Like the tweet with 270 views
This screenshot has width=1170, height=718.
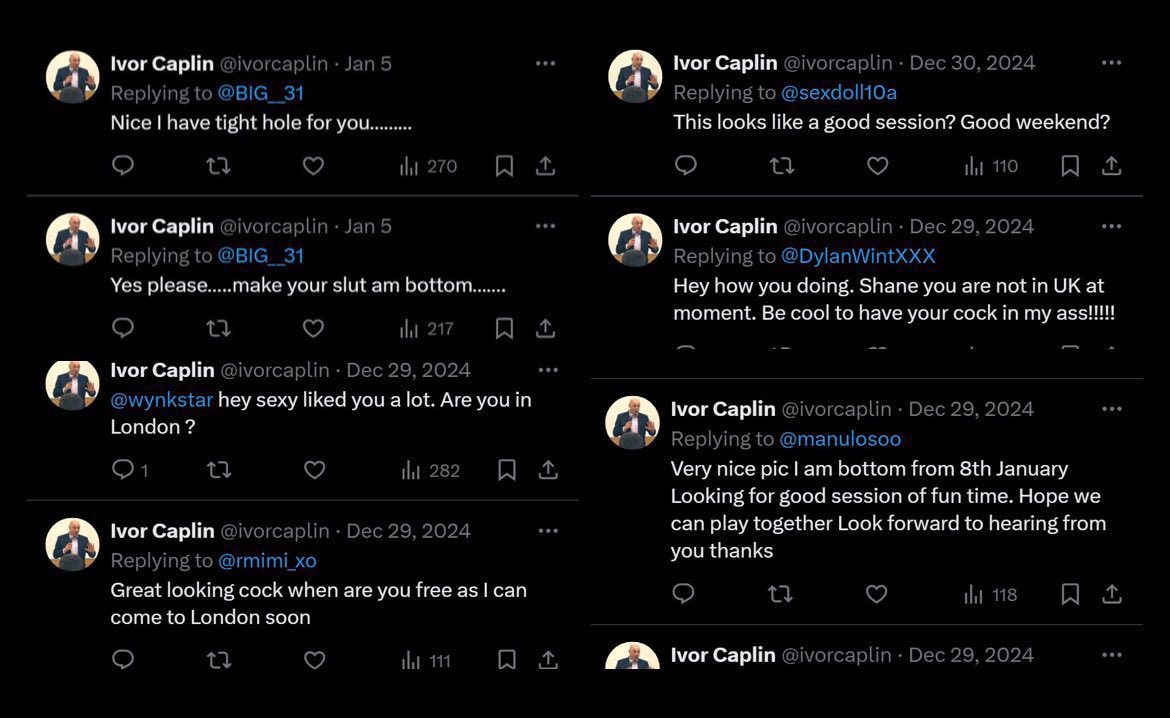click(313, 166)
